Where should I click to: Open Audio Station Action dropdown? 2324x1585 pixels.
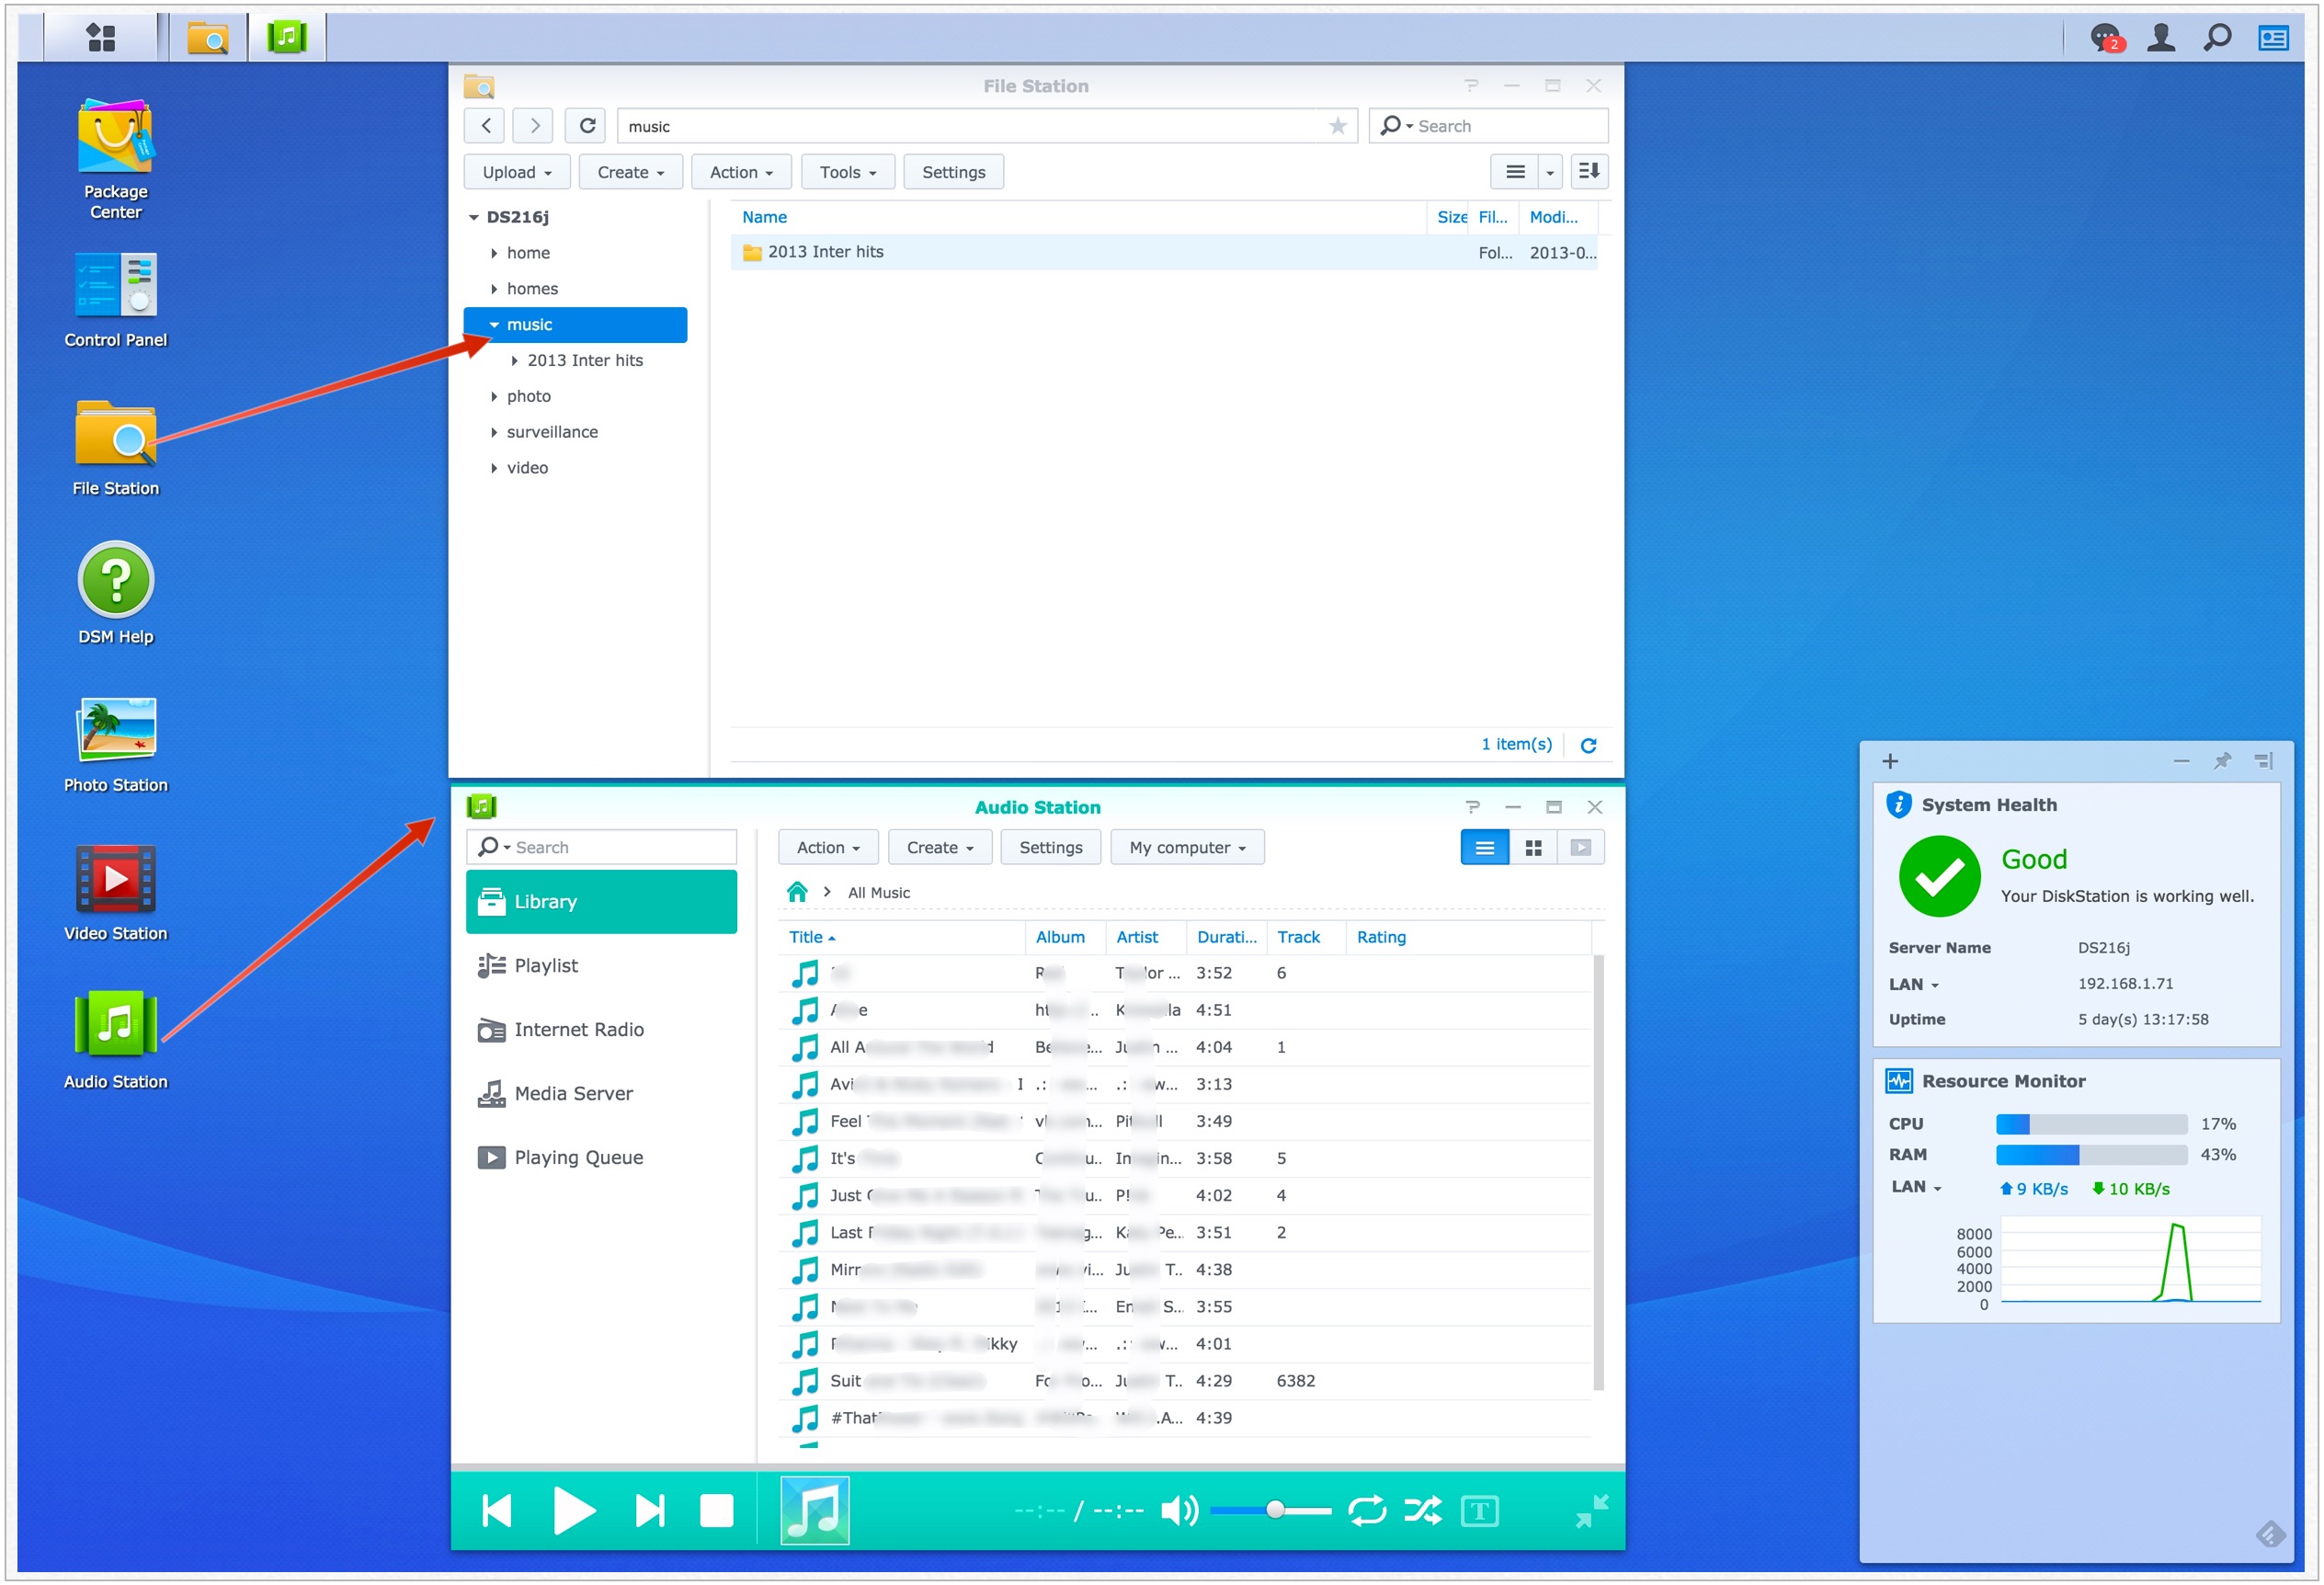click(x=828, y=848)
